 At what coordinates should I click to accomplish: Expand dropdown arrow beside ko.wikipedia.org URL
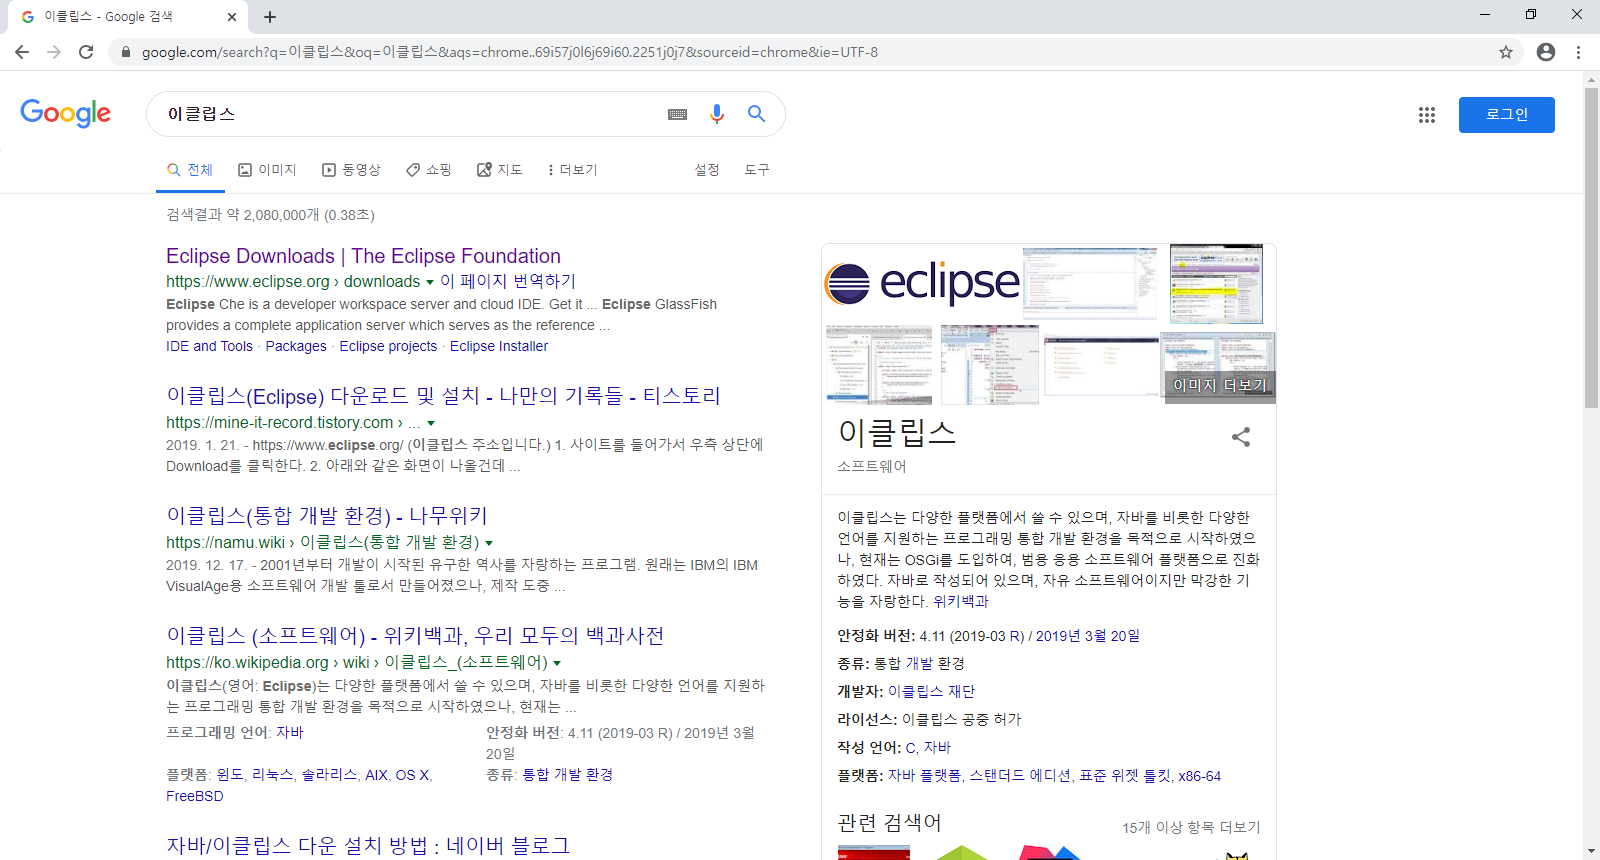pyautogui.click(x=557, y=663)
